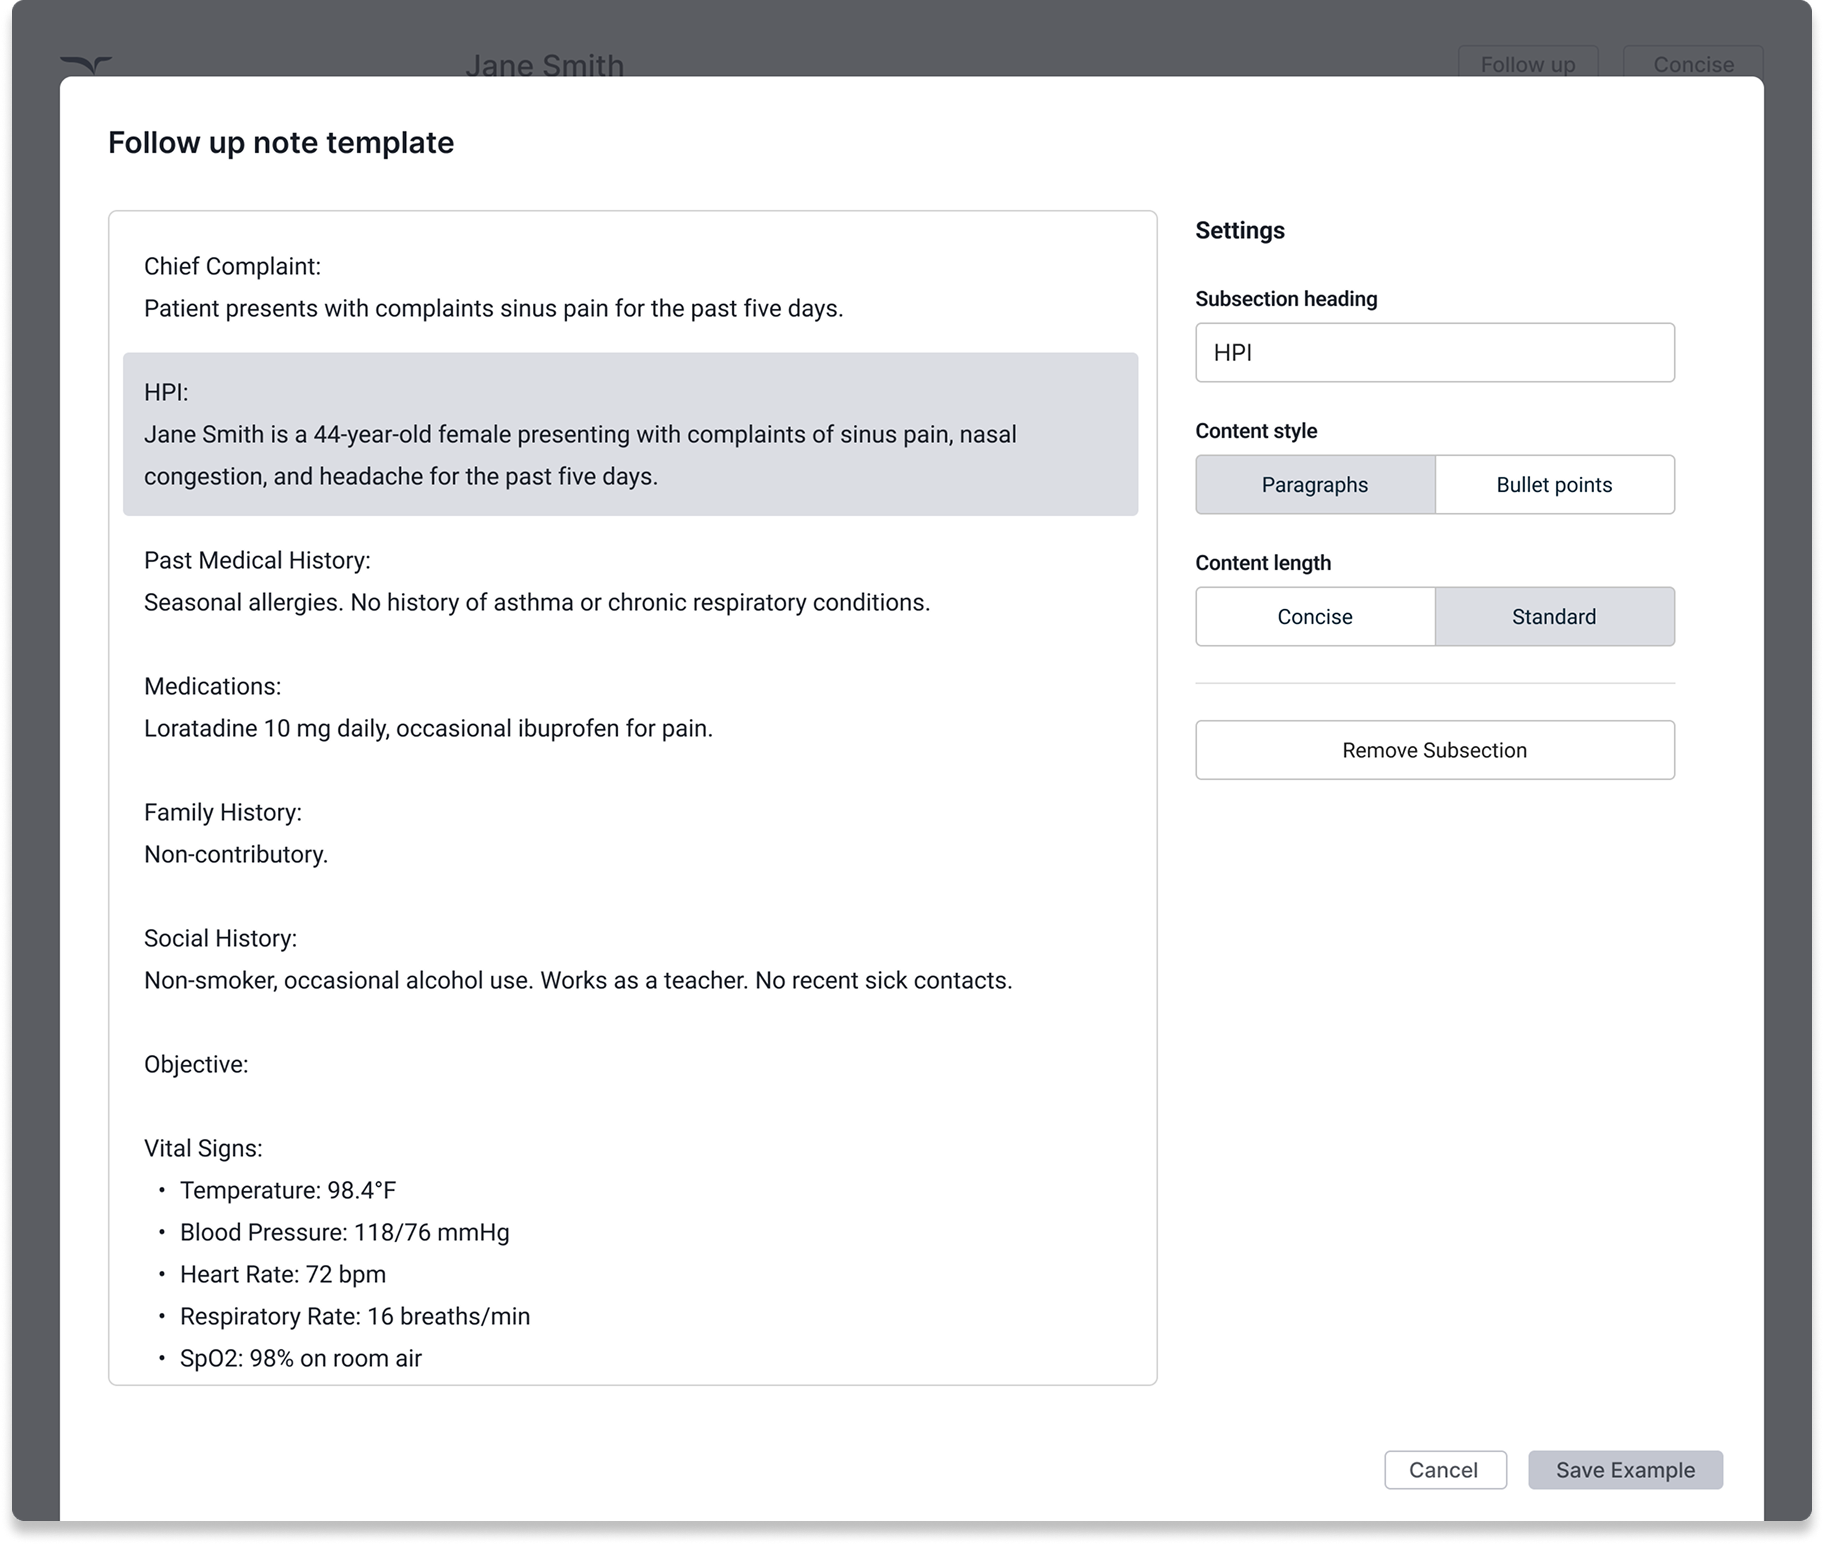Save the example template
The height and width of the screenshot is (1545, 1824).
point(1625,1470)
